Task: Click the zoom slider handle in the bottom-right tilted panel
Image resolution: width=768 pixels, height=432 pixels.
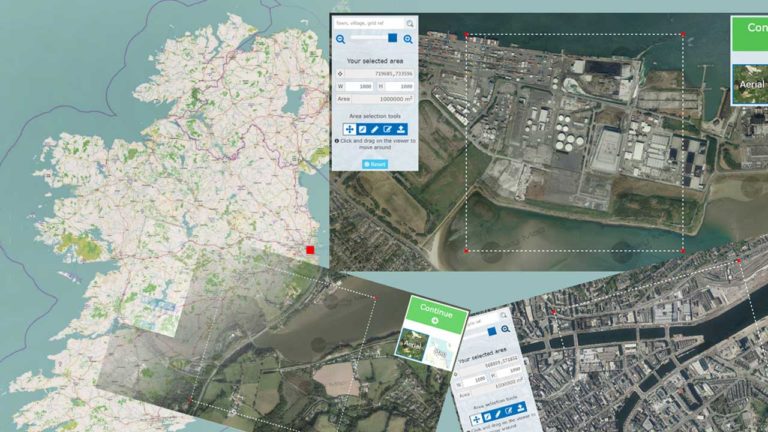Action: pyautogui.click(x=492, y=332)
